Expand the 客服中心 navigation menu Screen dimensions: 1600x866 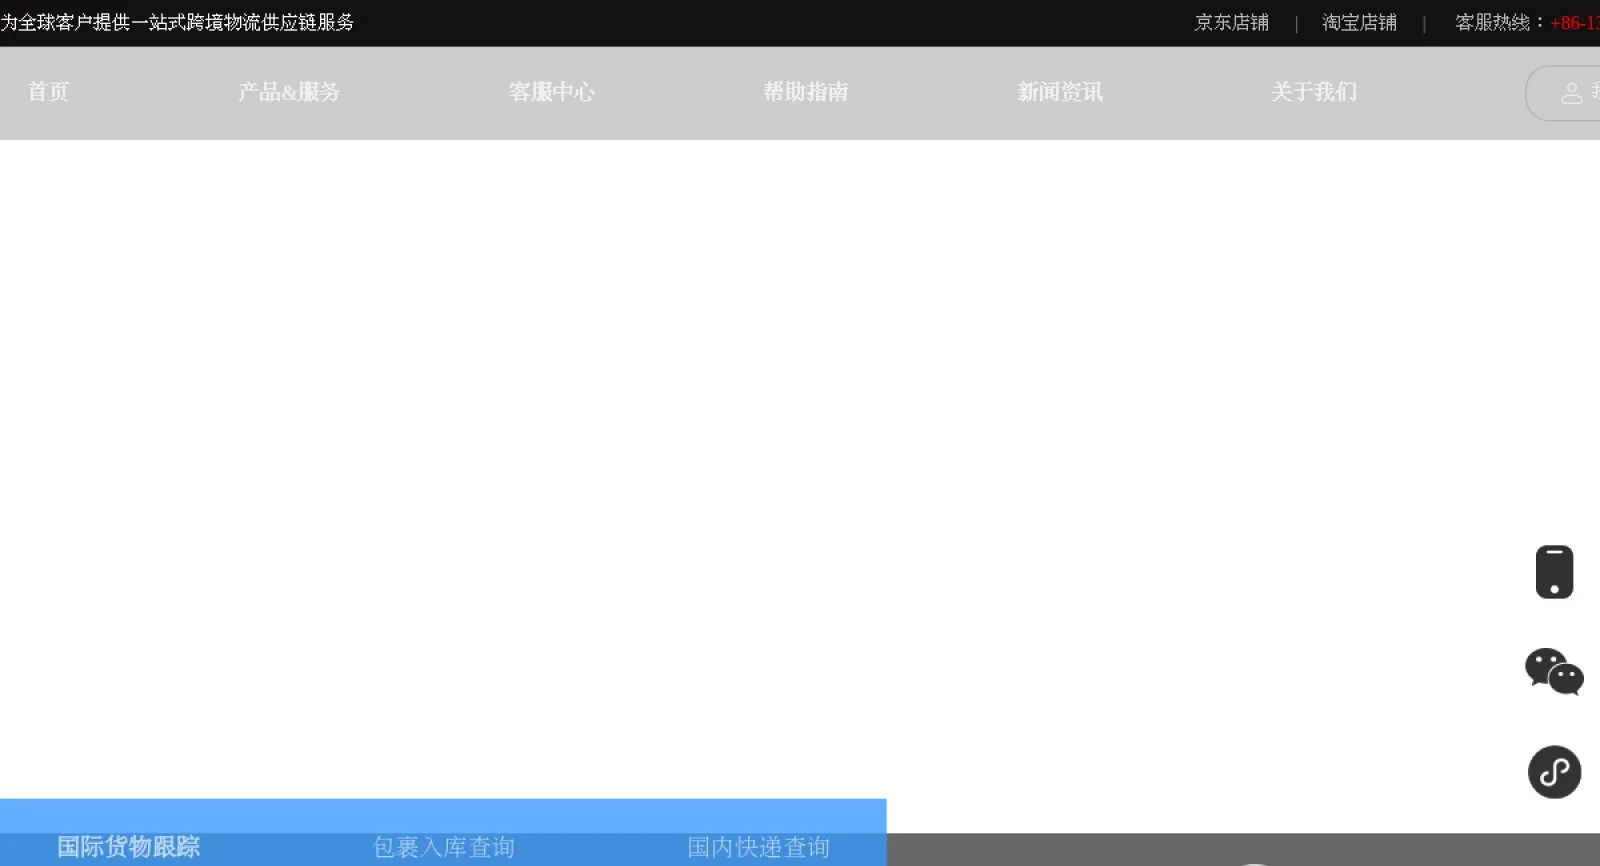pyautogui.click(x=551, y=92)
